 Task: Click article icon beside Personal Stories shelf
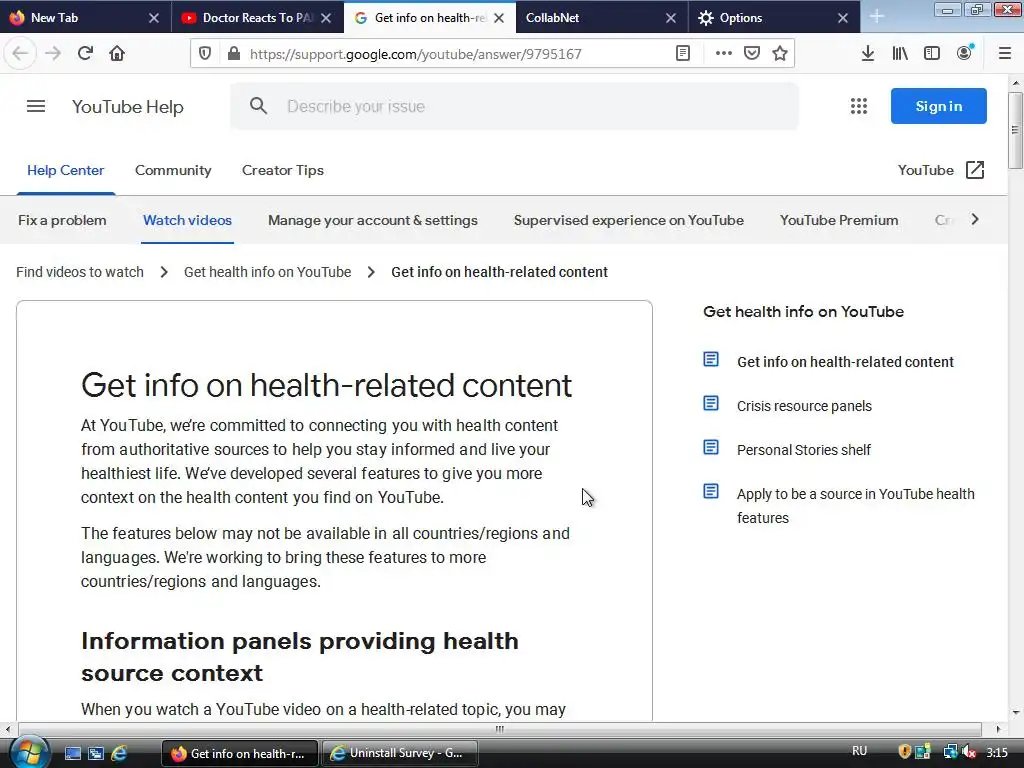tap(711, 447)
